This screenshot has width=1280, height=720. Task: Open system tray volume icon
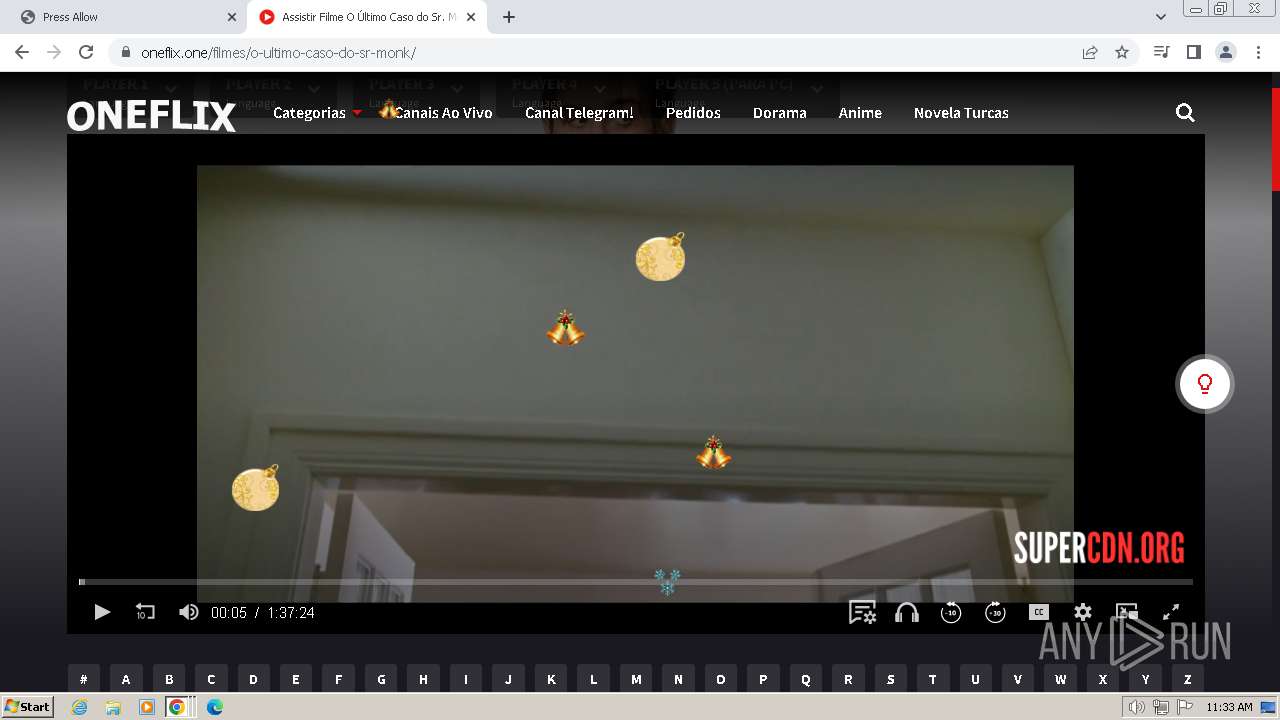tap(1137, 707)
